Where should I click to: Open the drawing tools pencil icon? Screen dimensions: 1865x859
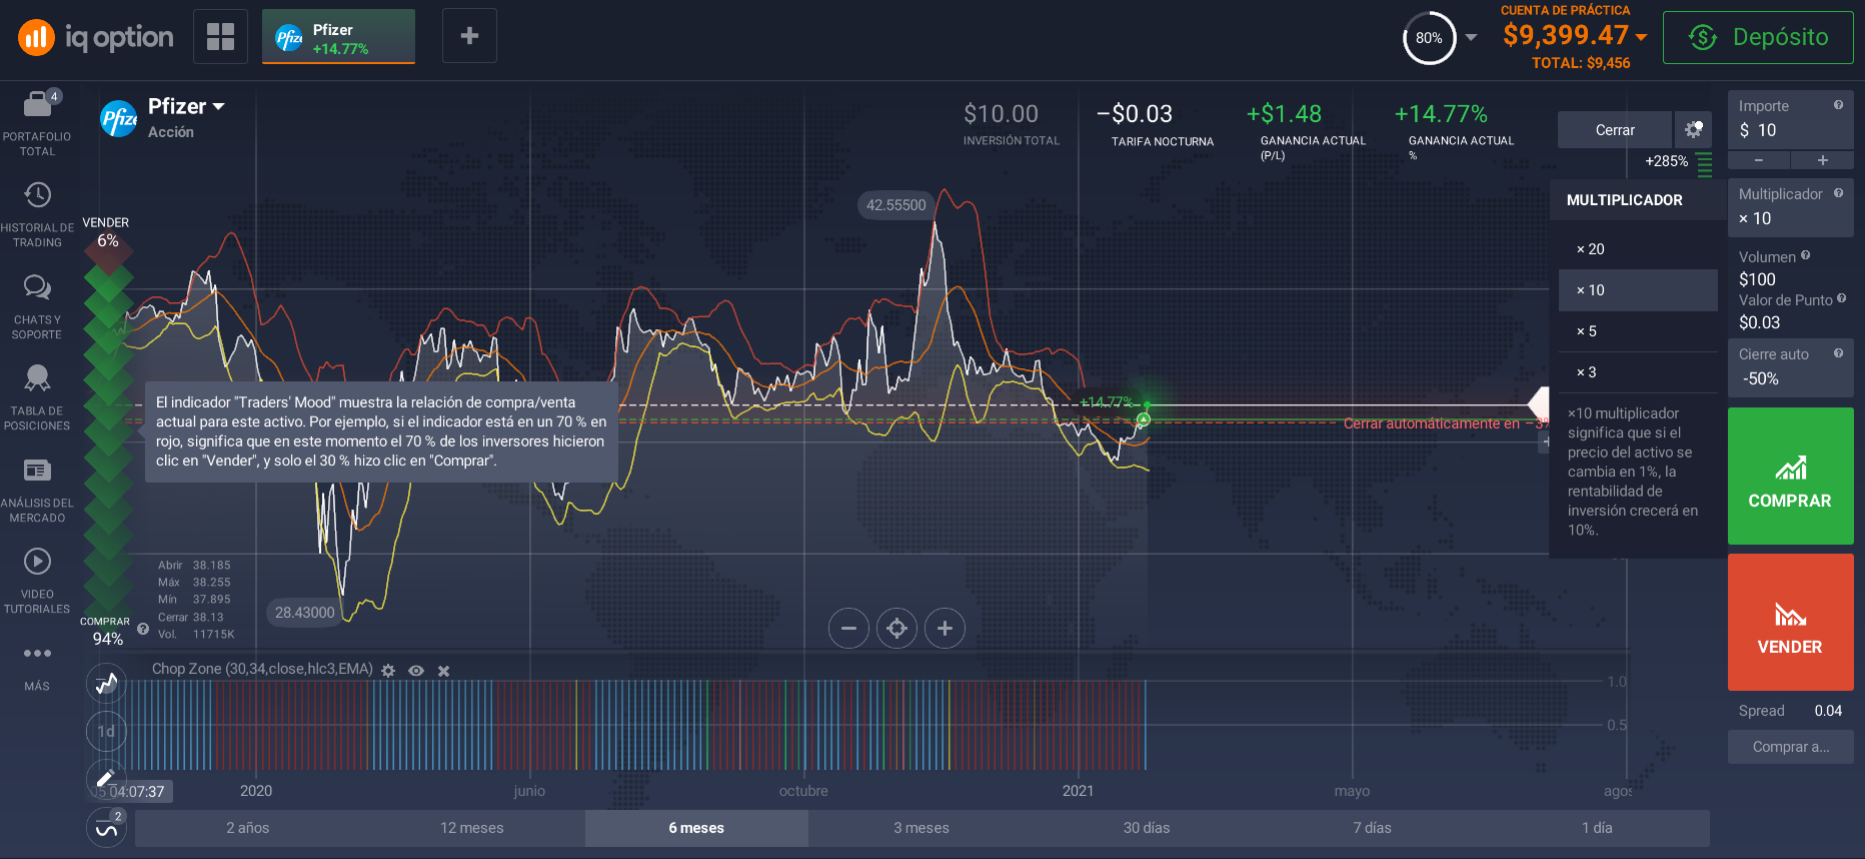106,778
